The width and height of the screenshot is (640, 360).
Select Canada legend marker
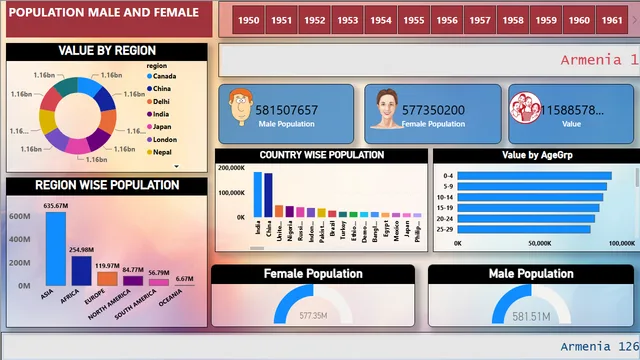coord(149,76)
